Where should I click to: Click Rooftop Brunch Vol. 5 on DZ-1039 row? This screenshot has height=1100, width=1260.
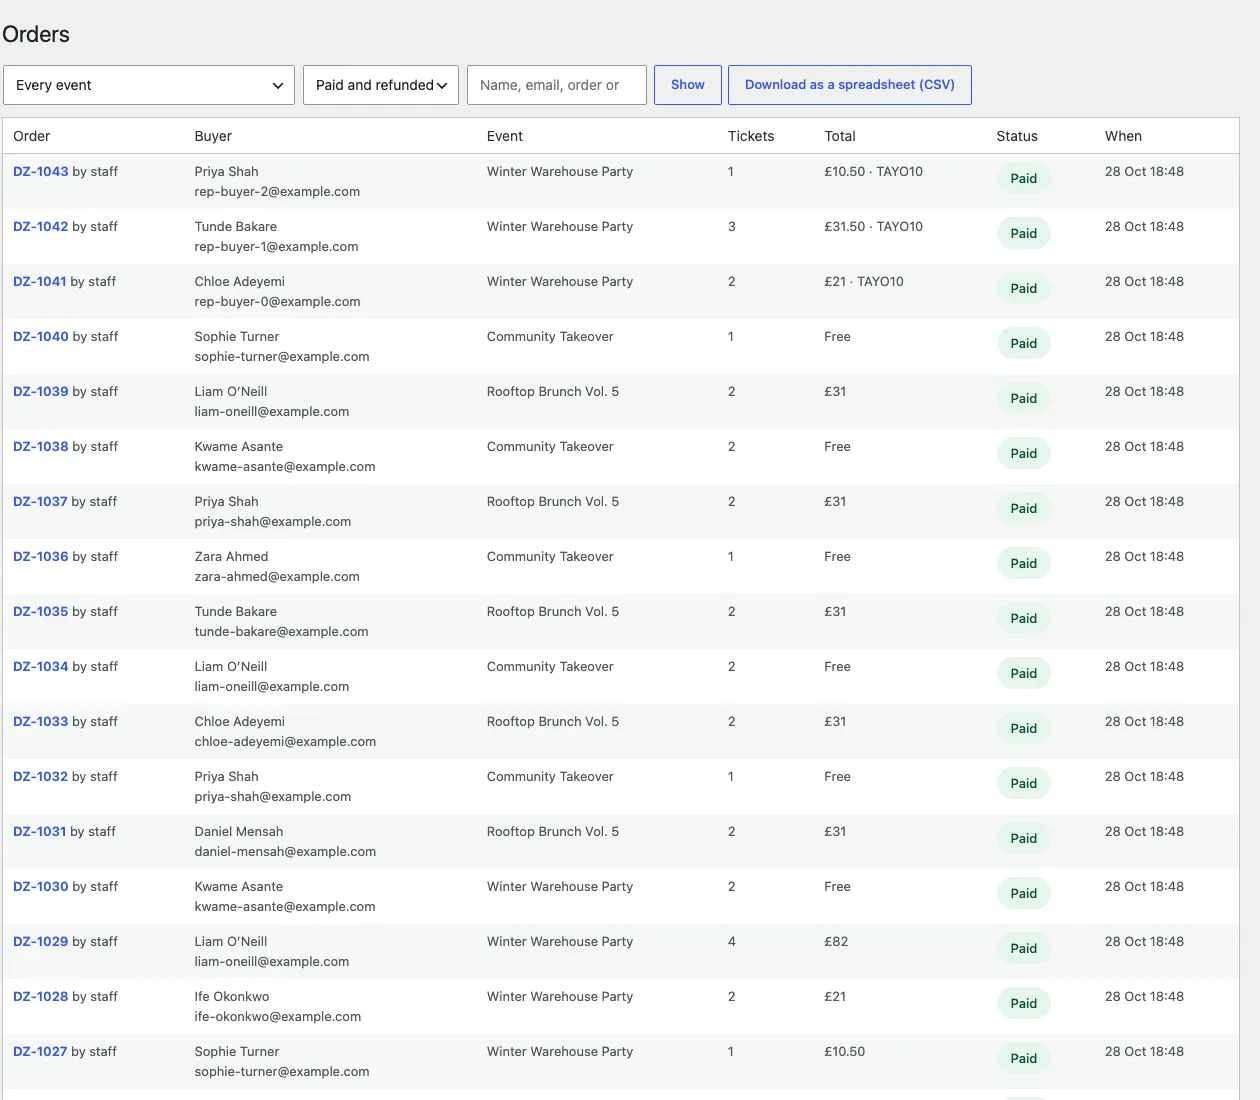553,392
